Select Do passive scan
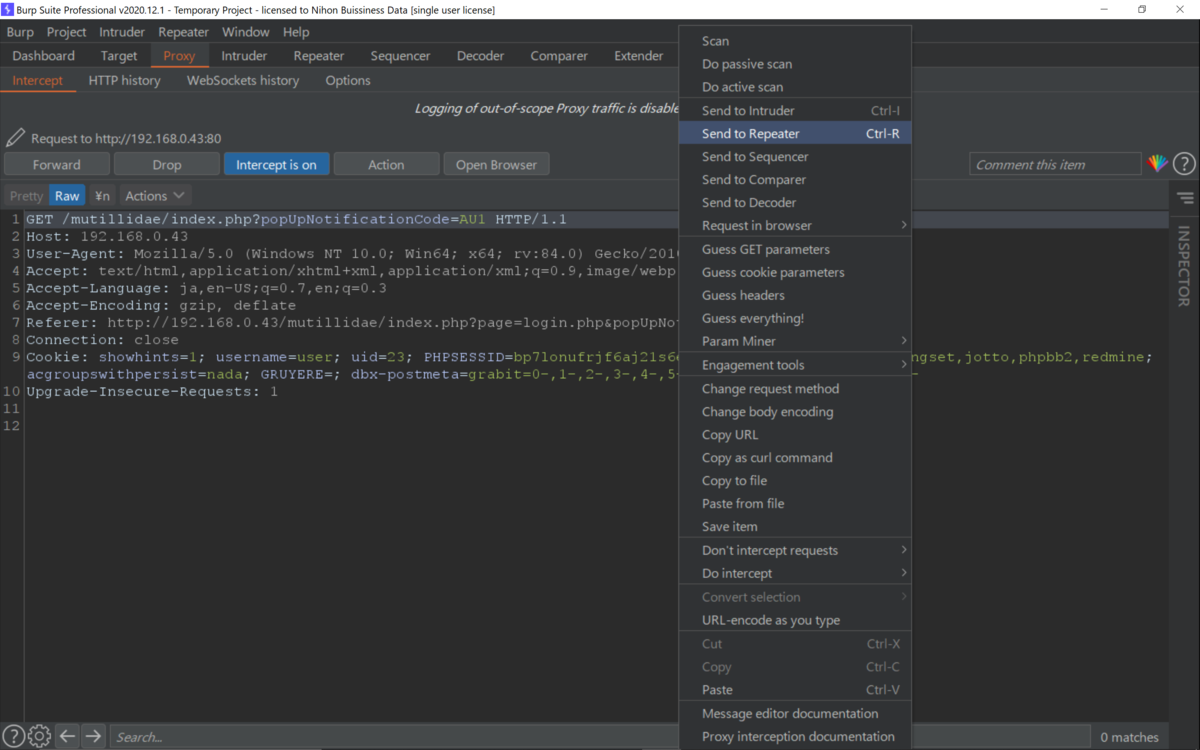This screenshot has width=1200, height=750. (795, 64)
